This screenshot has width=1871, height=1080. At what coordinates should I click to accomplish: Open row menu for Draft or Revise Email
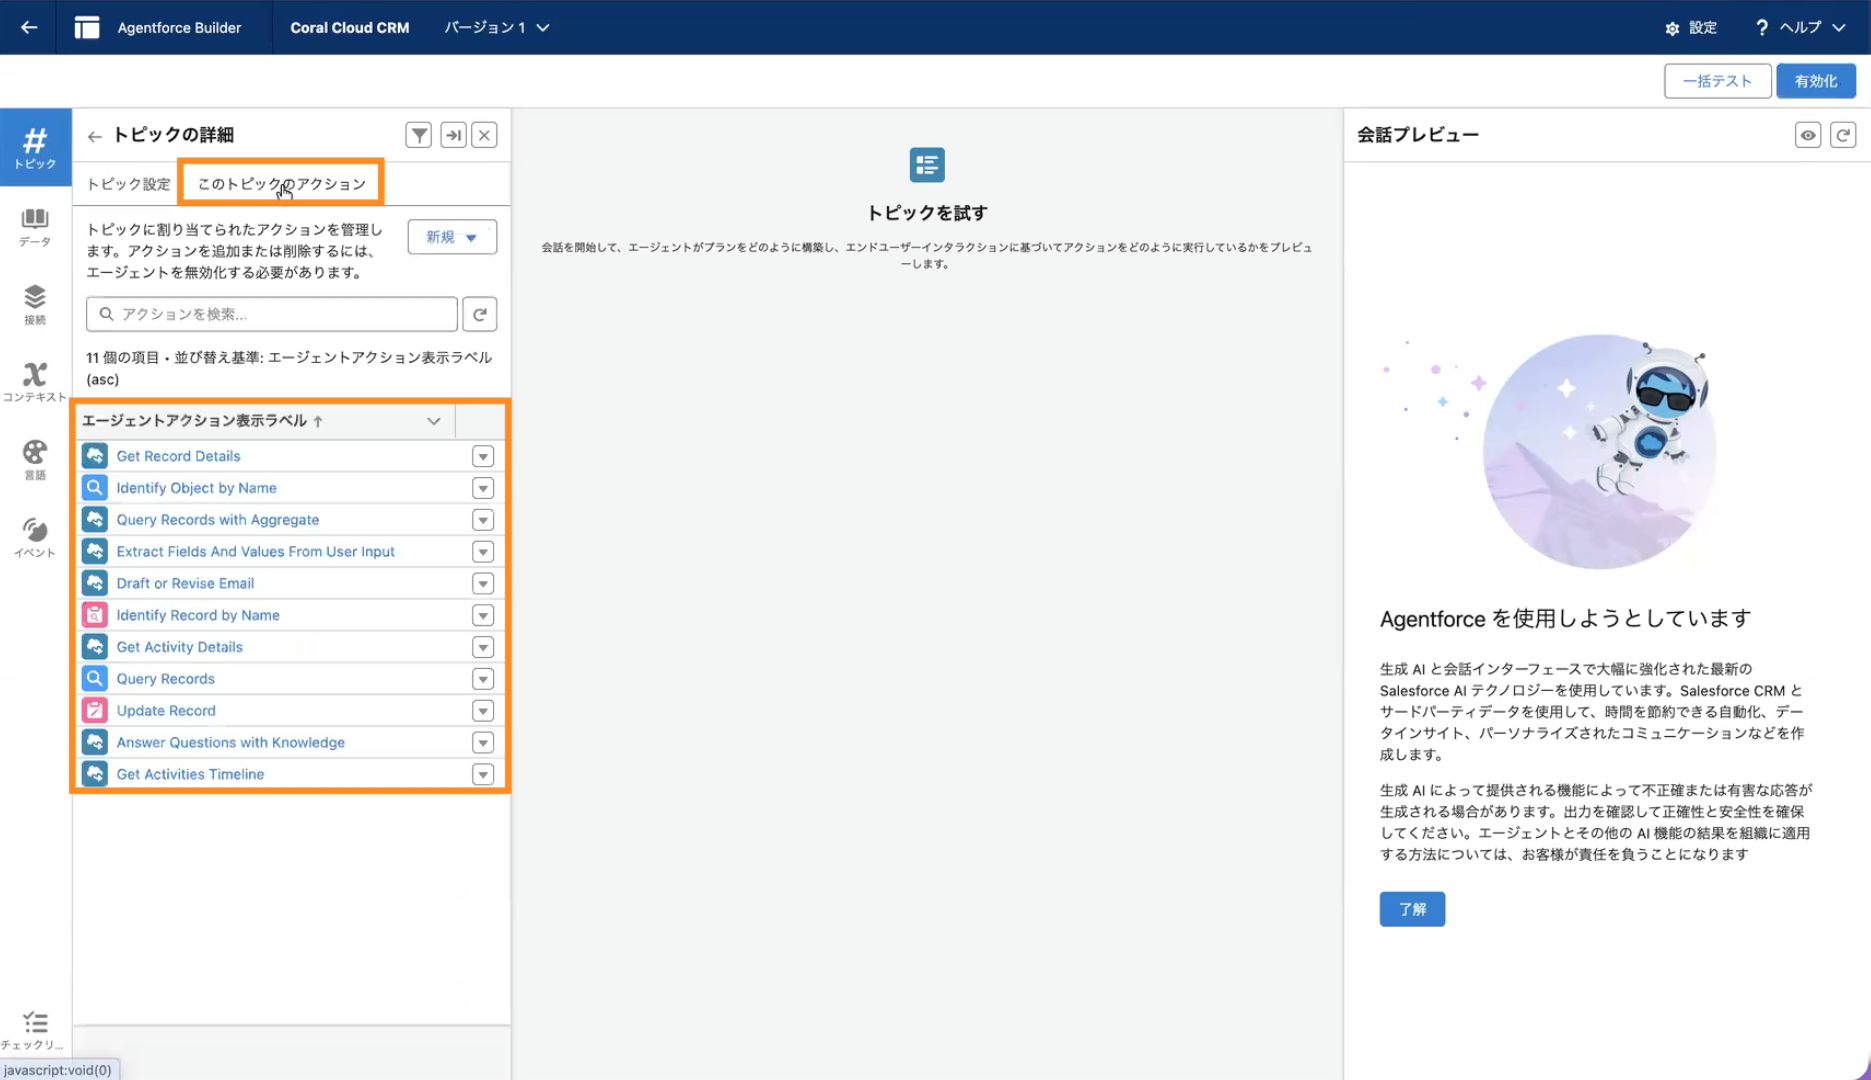pos(483,584)
